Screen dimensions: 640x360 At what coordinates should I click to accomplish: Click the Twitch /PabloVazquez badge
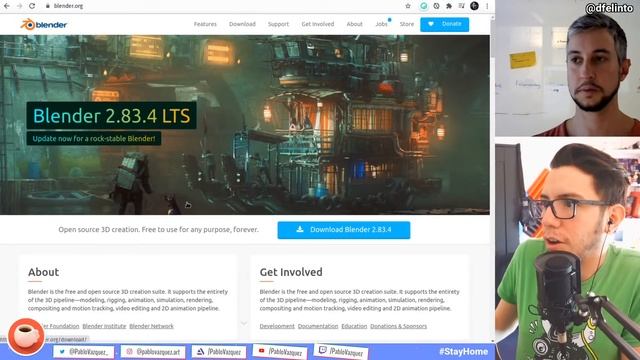[341, 351]
